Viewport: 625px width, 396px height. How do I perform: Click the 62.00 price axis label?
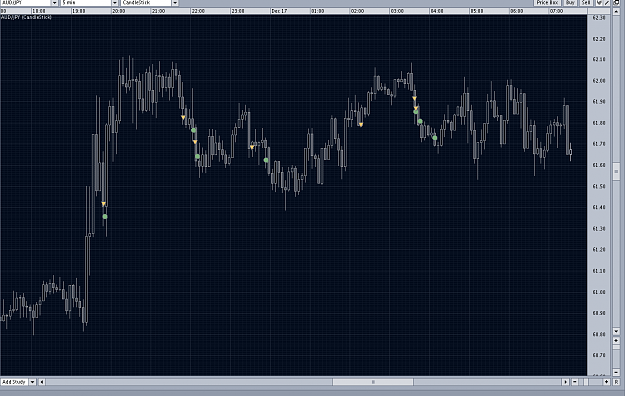(x=599, y=81)
